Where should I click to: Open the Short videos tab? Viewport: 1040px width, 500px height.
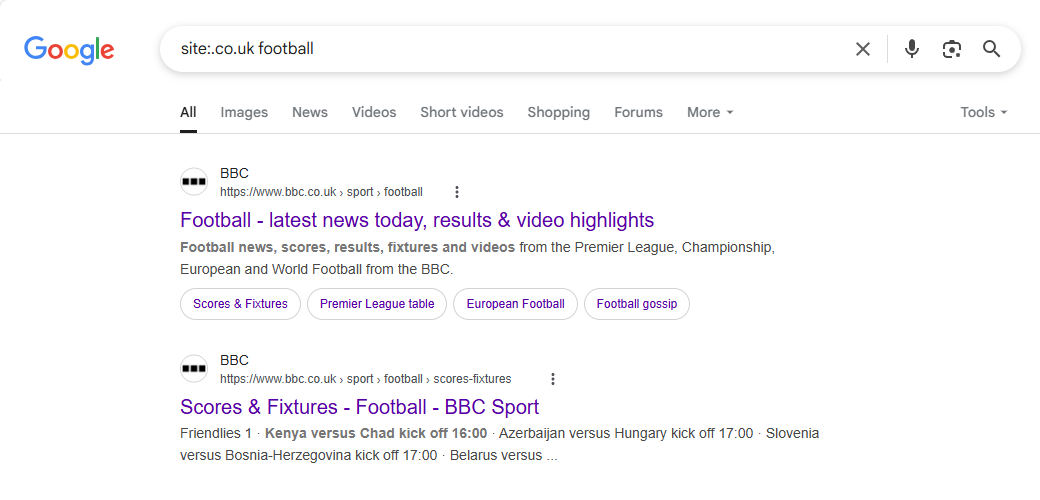[x=461, y=112]
